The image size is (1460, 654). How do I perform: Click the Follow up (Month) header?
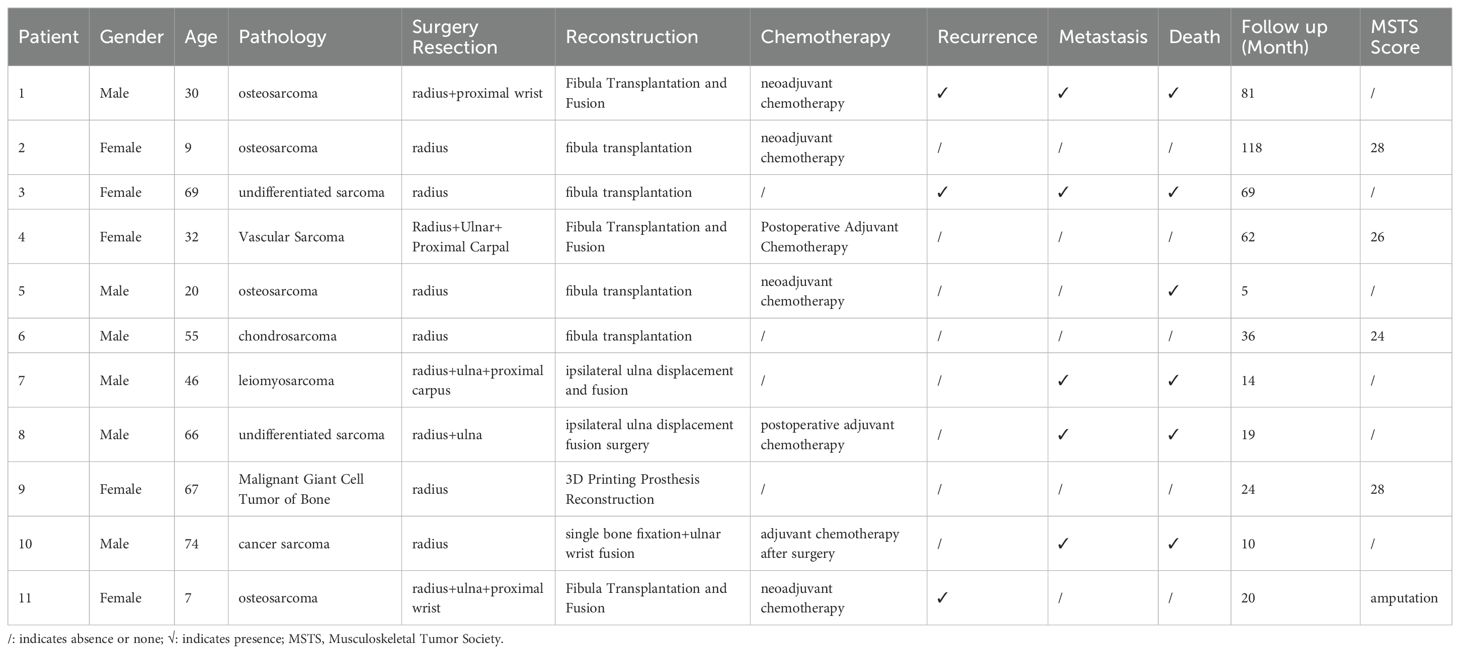pyautogui.click(x=1283, y=37)
